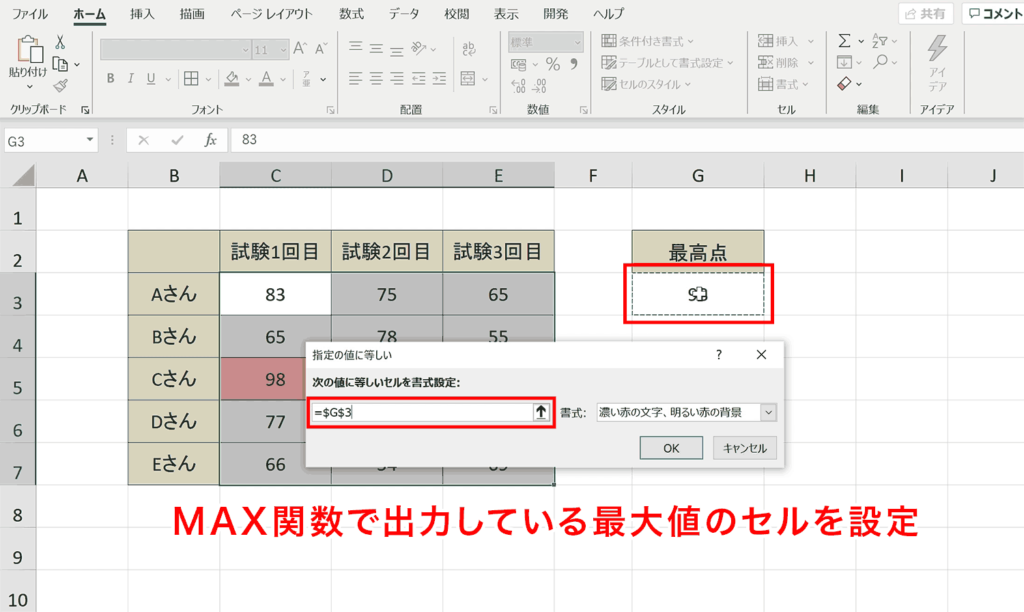This screenshot has width=1024, height=612.
Task: Click キャンセル in the dialog
Action: click(744, 448)
